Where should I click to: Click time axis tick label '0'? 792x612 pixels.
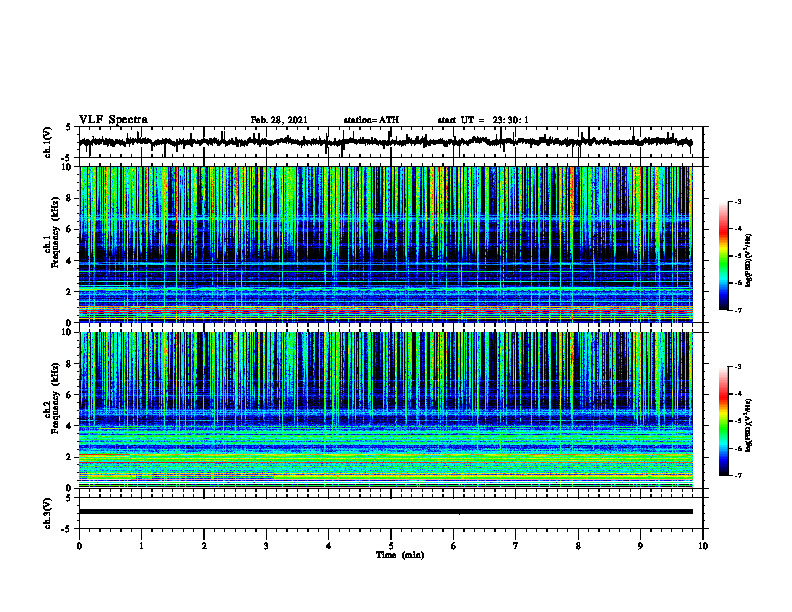click(x=79, y=546)
